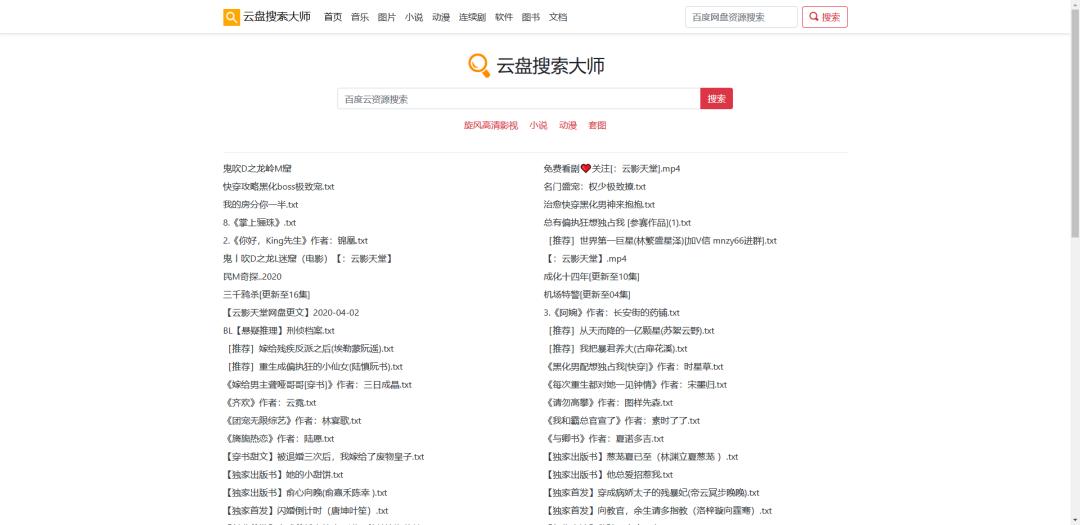Open 成化十四年[更新至10集] result
1080x525 pixels.
point(592,276)
